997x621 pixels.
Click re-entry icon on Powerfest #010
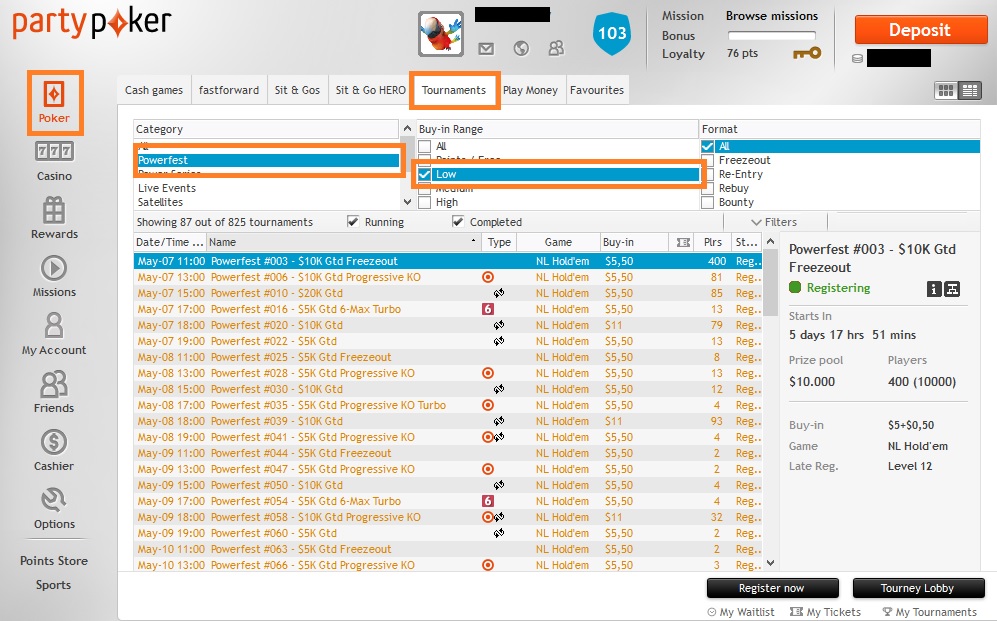coord(499,293)
